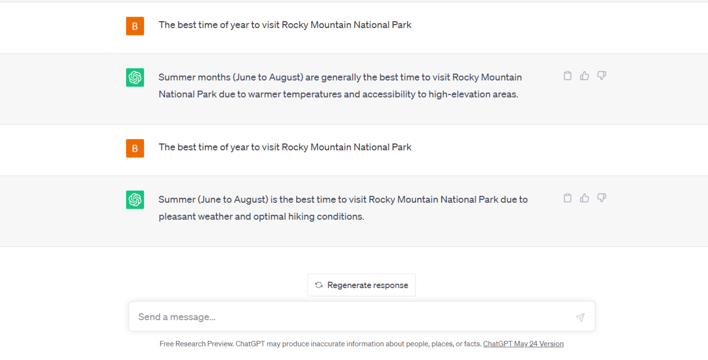The width and height of the screenshot is (708, 360).
Task: Copy the second response about pleasant weather
Action: [x=568, y=198]
